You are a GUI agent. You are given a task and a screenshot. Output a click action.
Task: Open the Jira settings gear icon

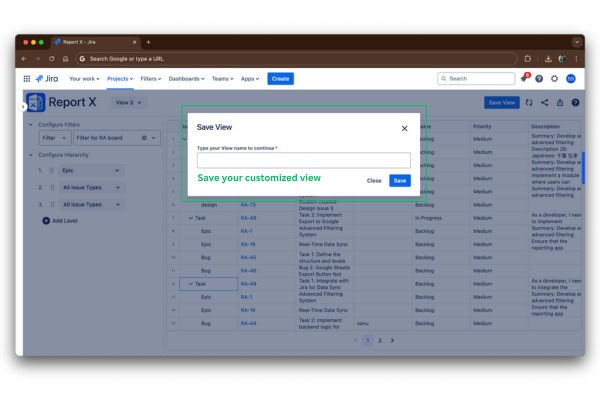coord(554,79)
